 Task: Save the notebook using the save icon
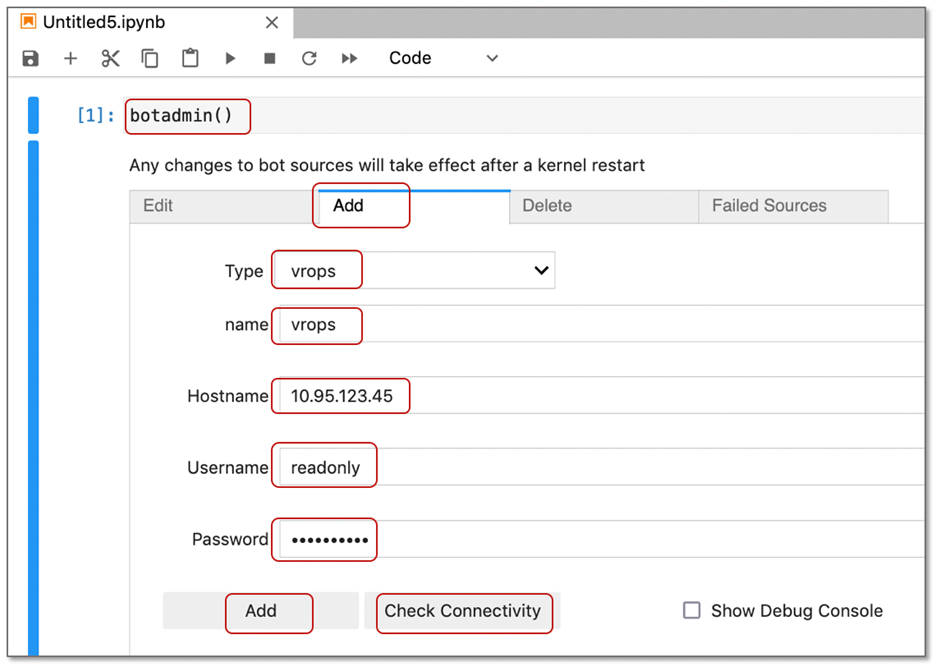pyautogui.click(x=29, y=58)
